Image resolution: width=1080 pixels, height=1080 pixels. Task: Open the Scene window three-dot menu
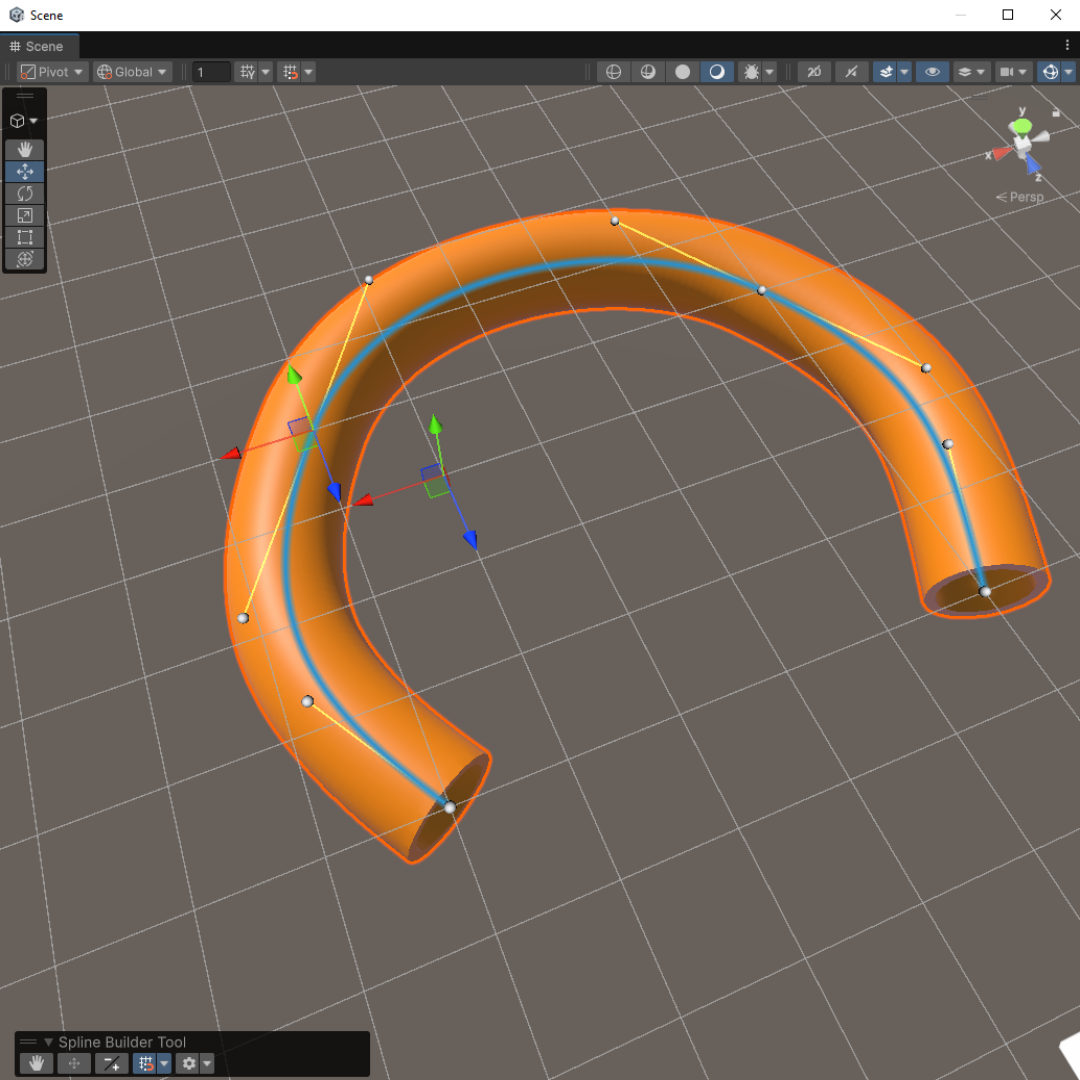coord(1068,45)
